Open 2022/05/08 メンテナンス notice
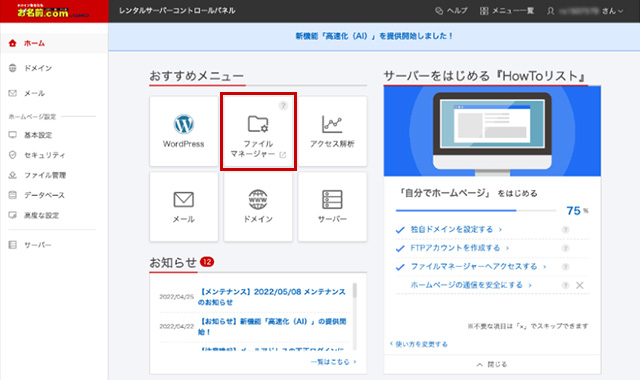 click(x=272, y=297)
